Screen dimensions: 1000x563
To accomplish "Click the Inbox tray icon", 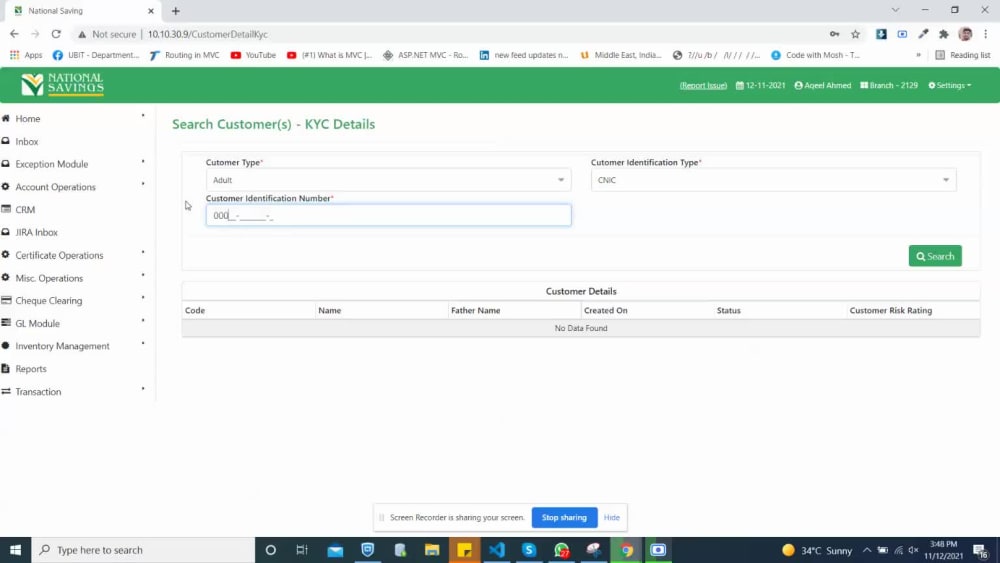I will (6, 141).
